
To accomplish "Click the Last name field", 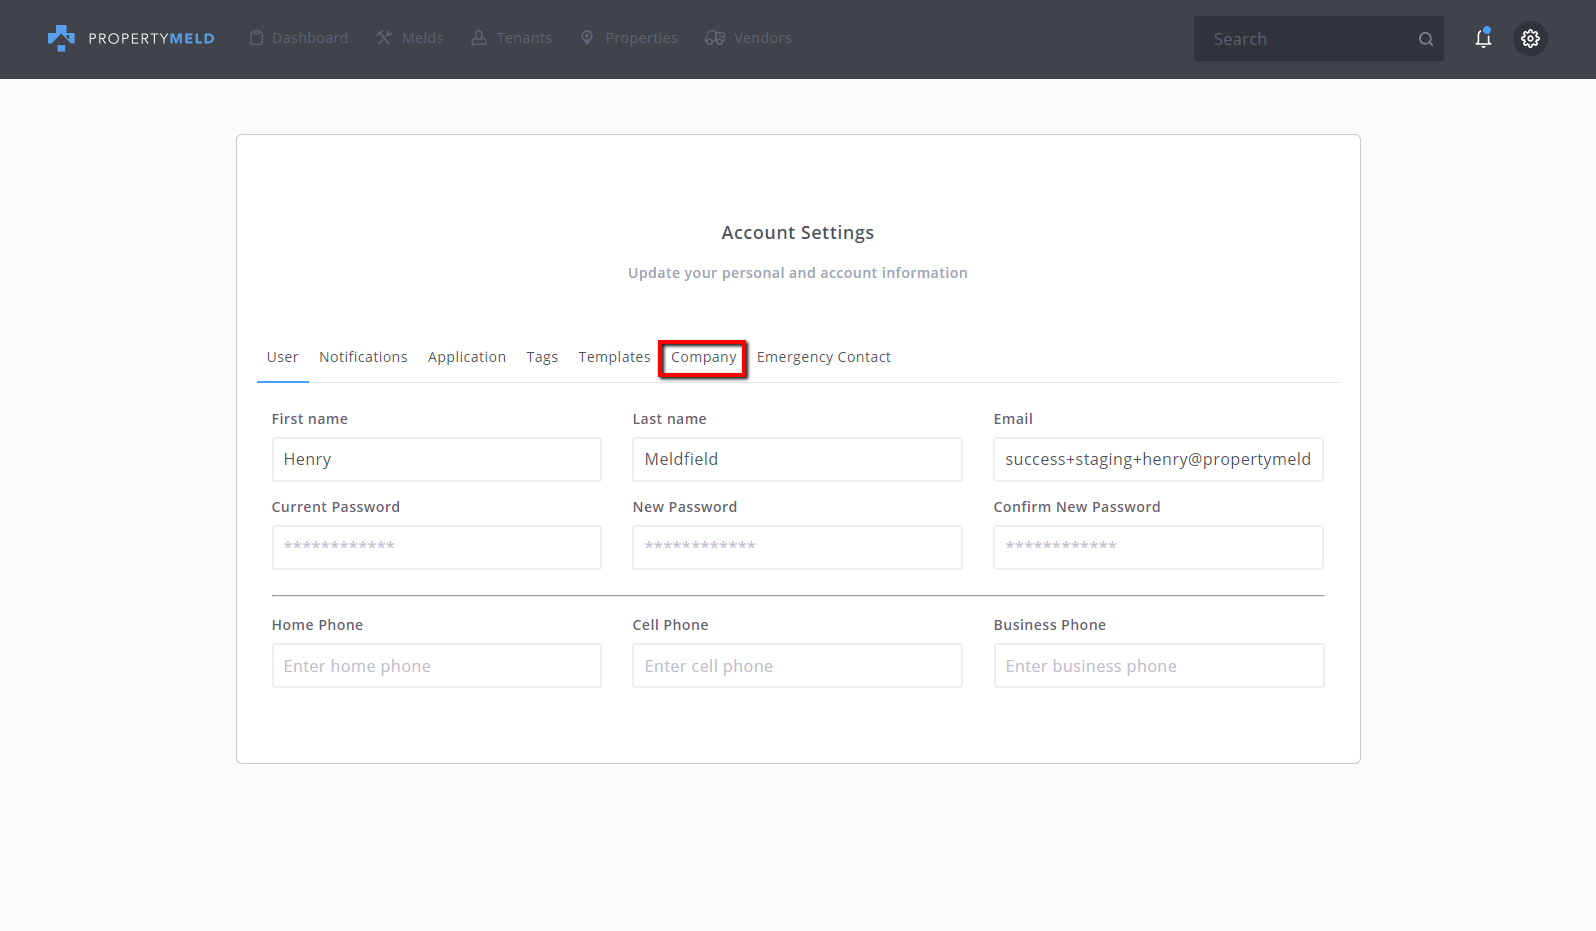I will 797,459.
